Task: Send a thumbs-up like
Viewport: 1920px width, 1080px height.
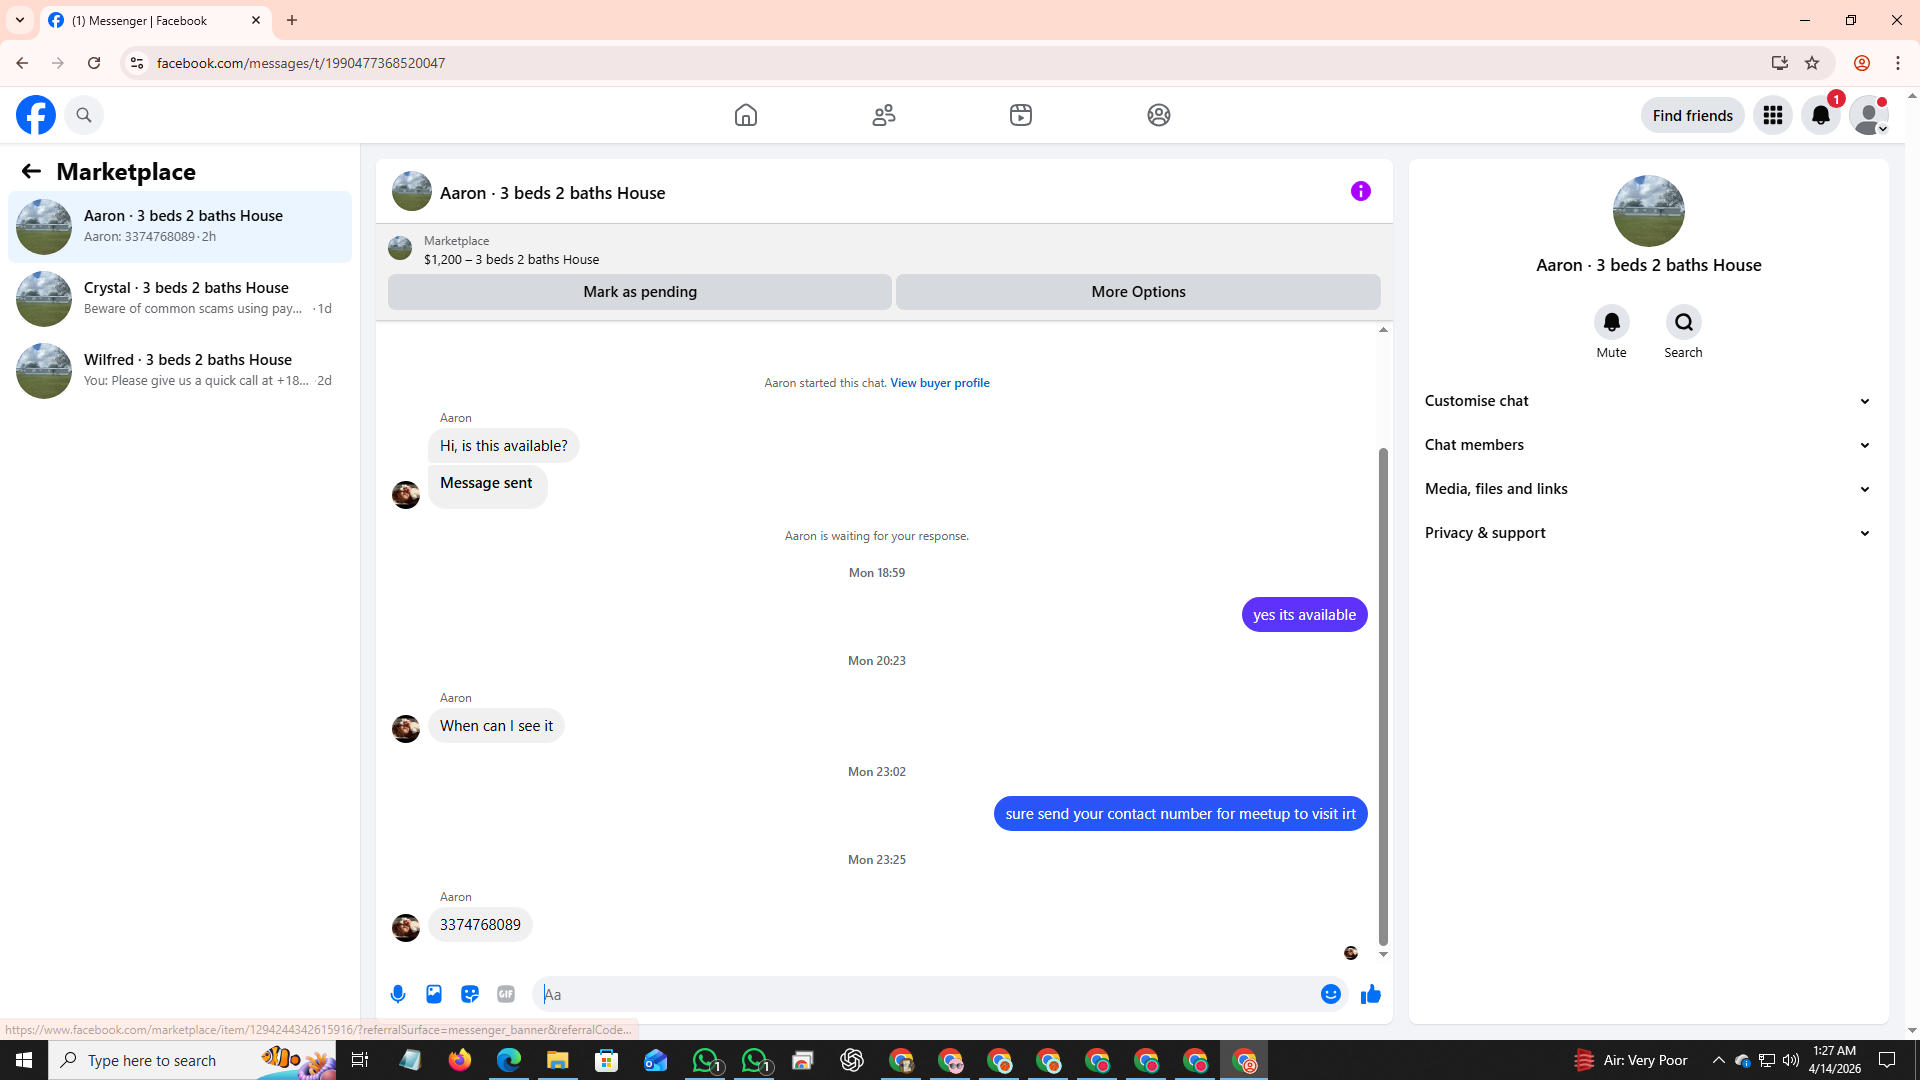Action: [x=1370, y=994]
